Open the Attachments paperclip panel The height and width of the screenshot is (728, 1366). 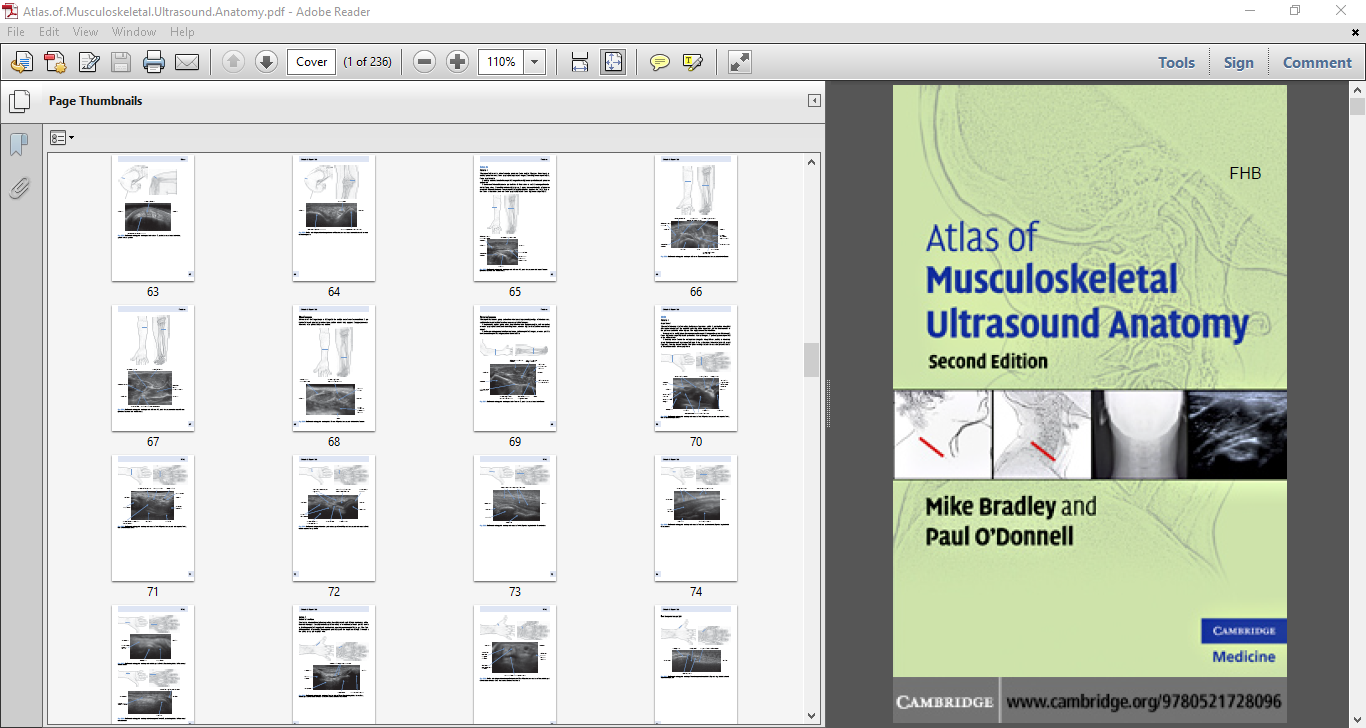point(19,187)
